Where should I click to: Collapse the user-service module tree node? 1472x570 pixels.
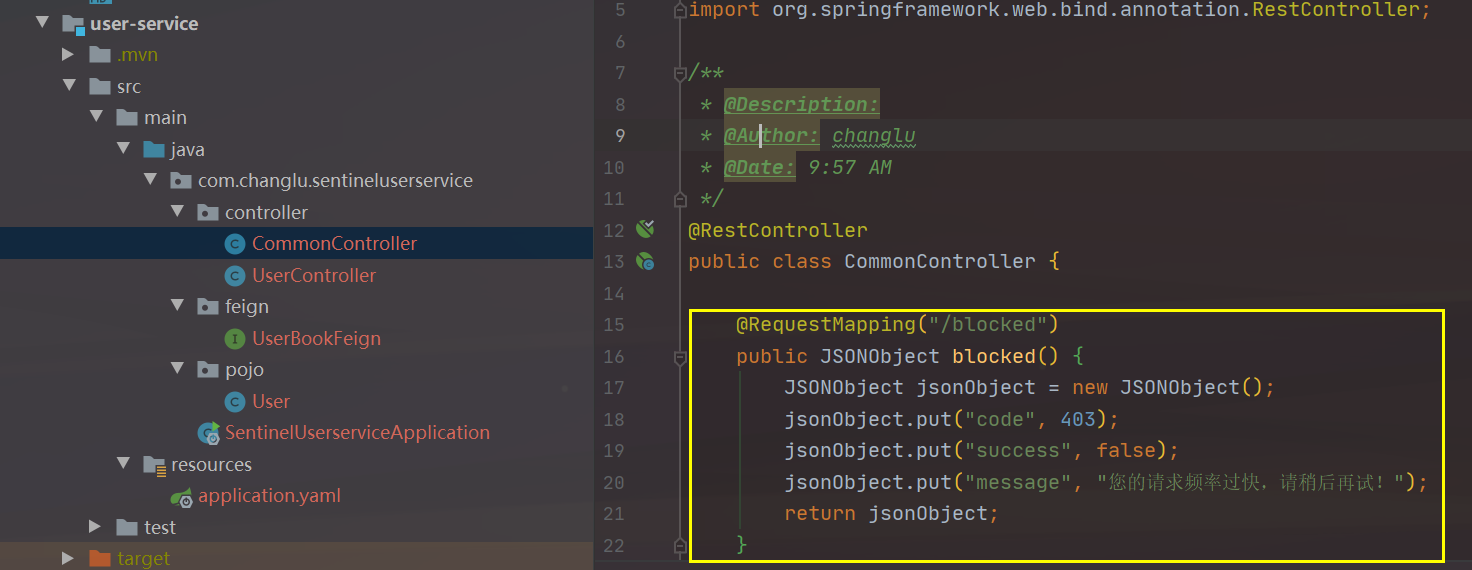click(x=42, y=22)
